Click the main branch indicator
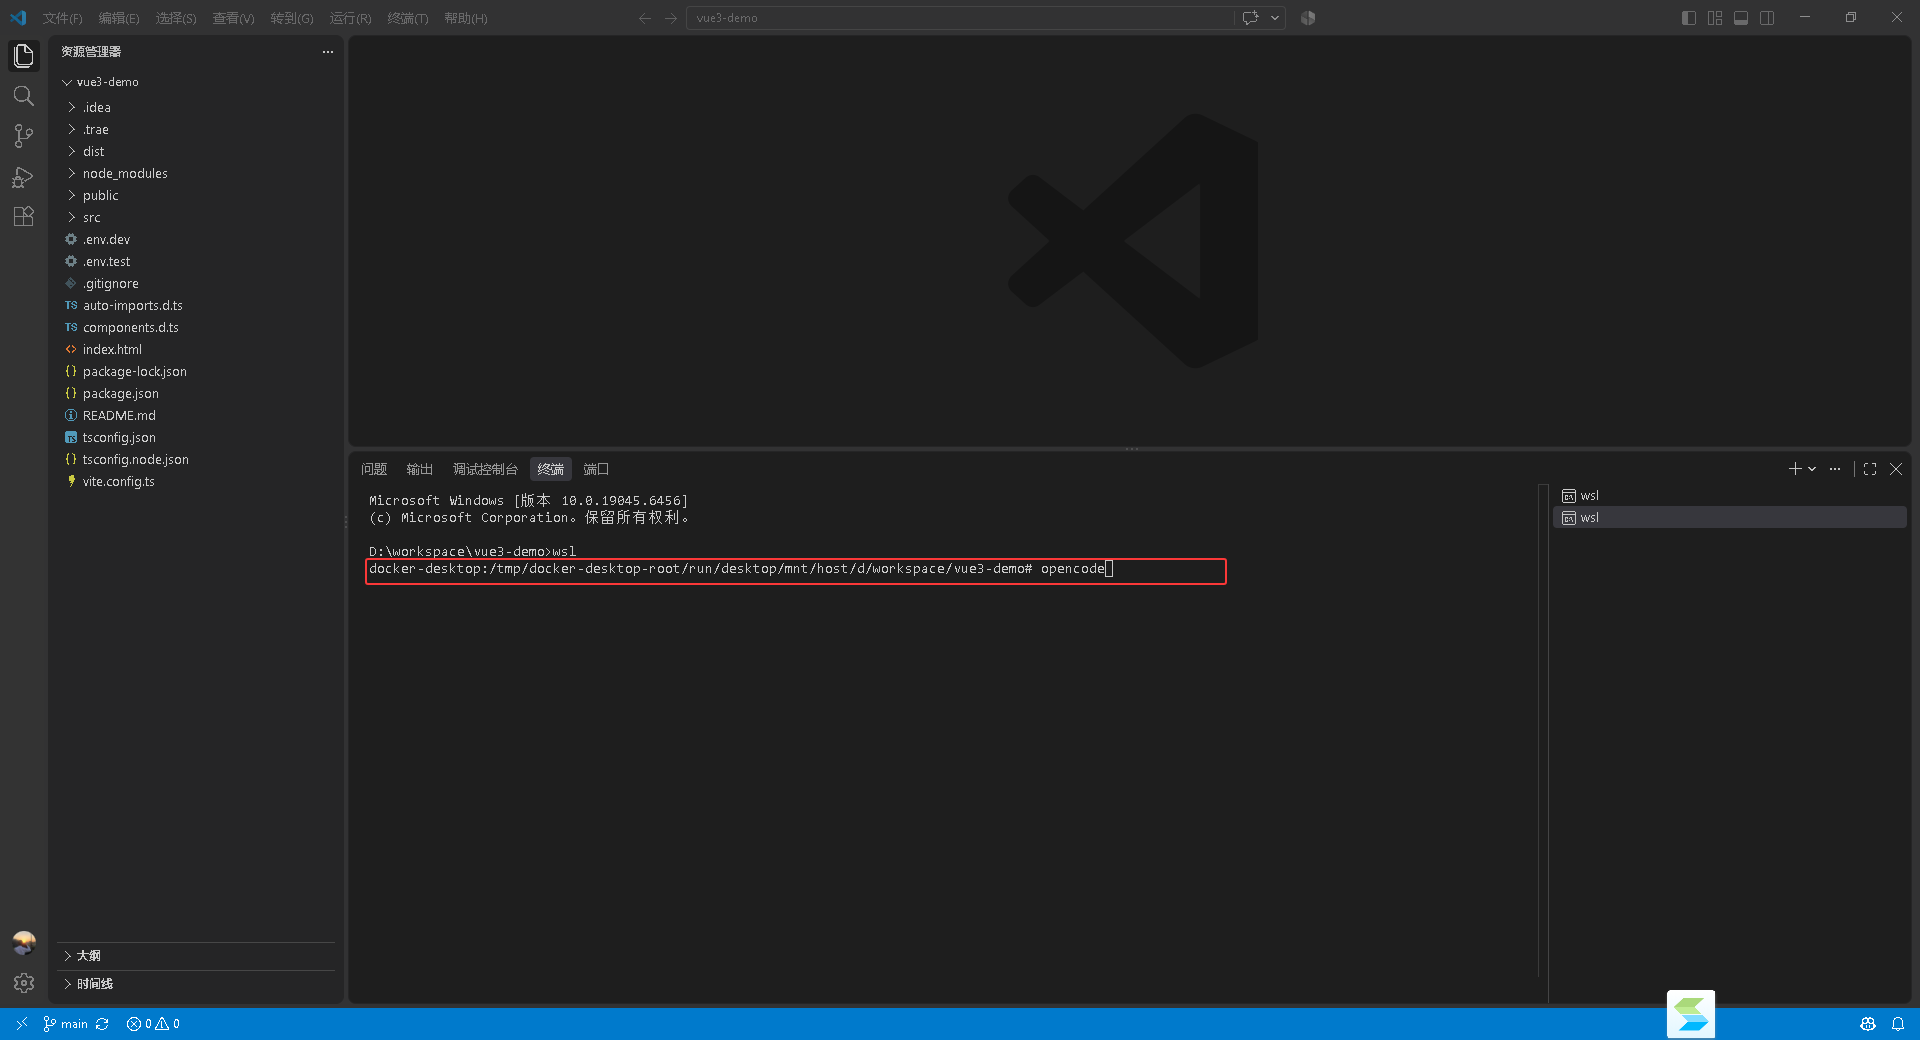Screen dimensions: 1920x1040 tap(66, 1024)
